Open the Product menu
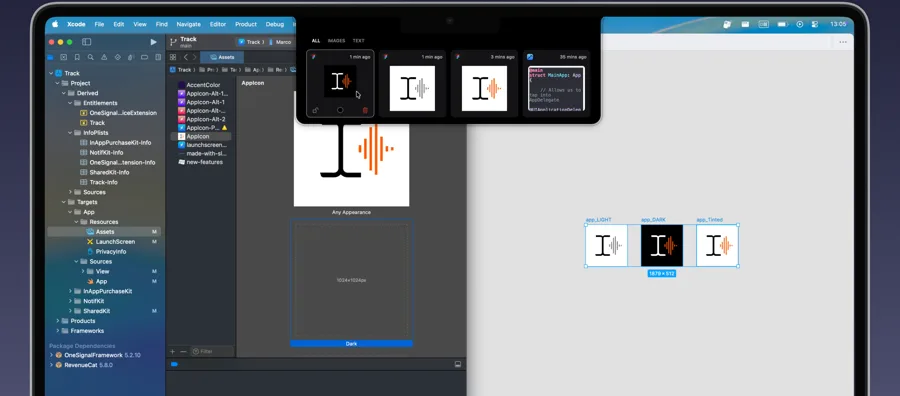This screenshot has height=396, width=900. [246, 24]
